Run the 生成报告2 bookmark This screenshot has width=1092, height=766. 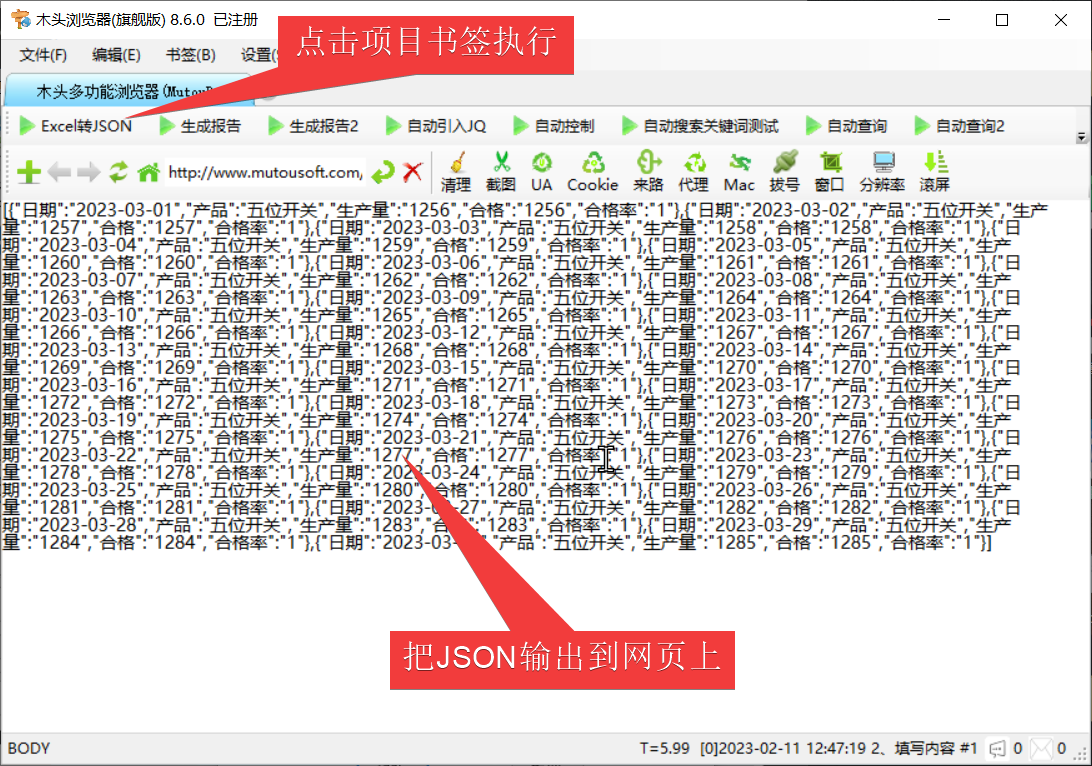(x=313, y=126)
